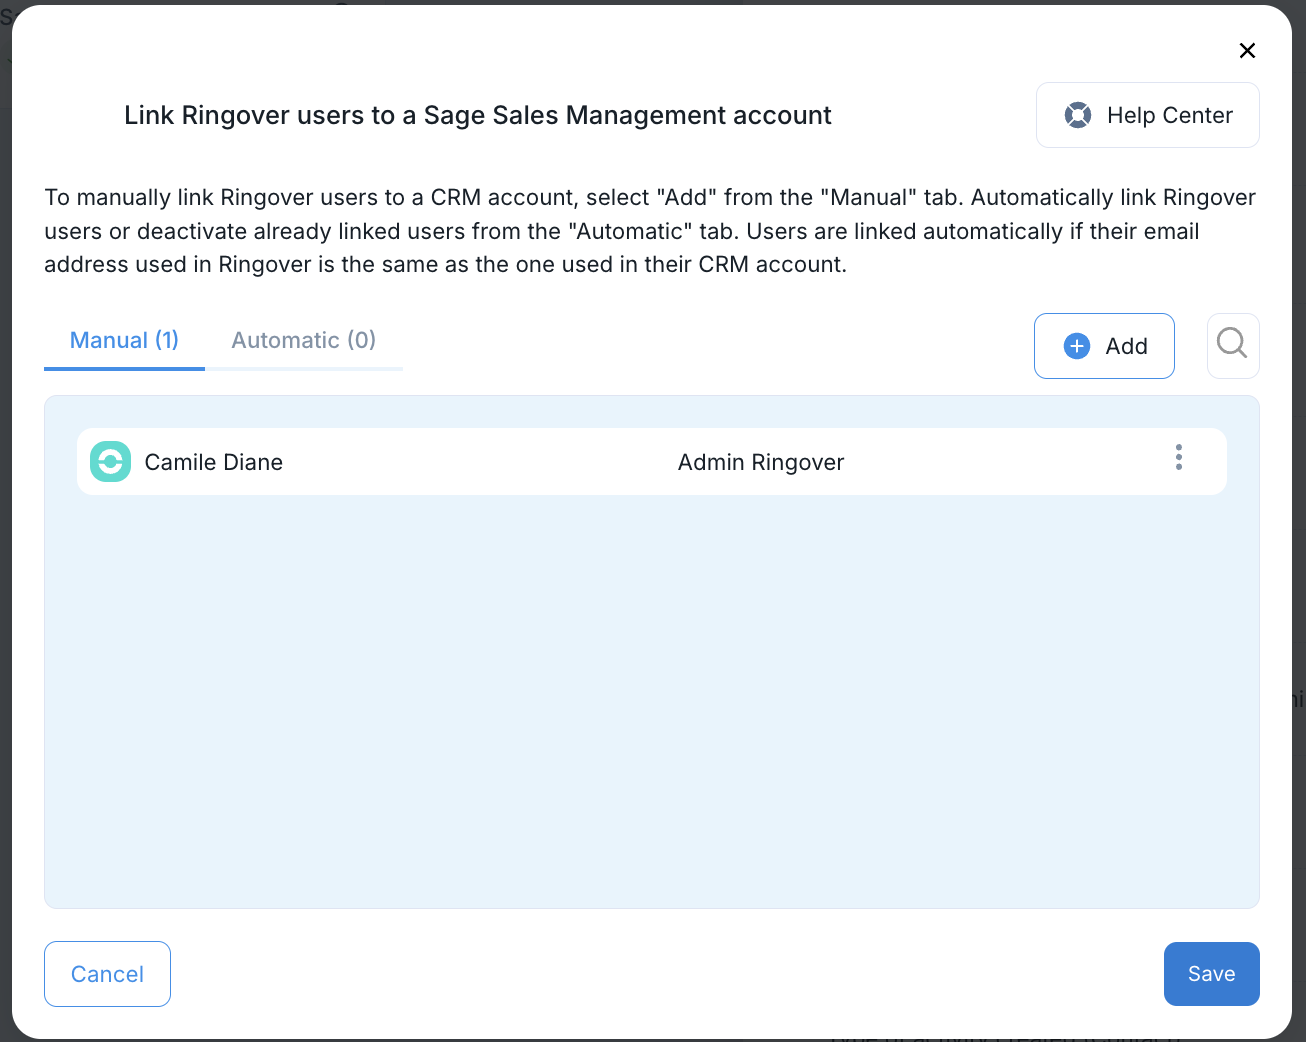This screenshot has height=1042, width=1306.
Task: Open the three-dot menu for Camile Diane
Action: (1179, 458)
